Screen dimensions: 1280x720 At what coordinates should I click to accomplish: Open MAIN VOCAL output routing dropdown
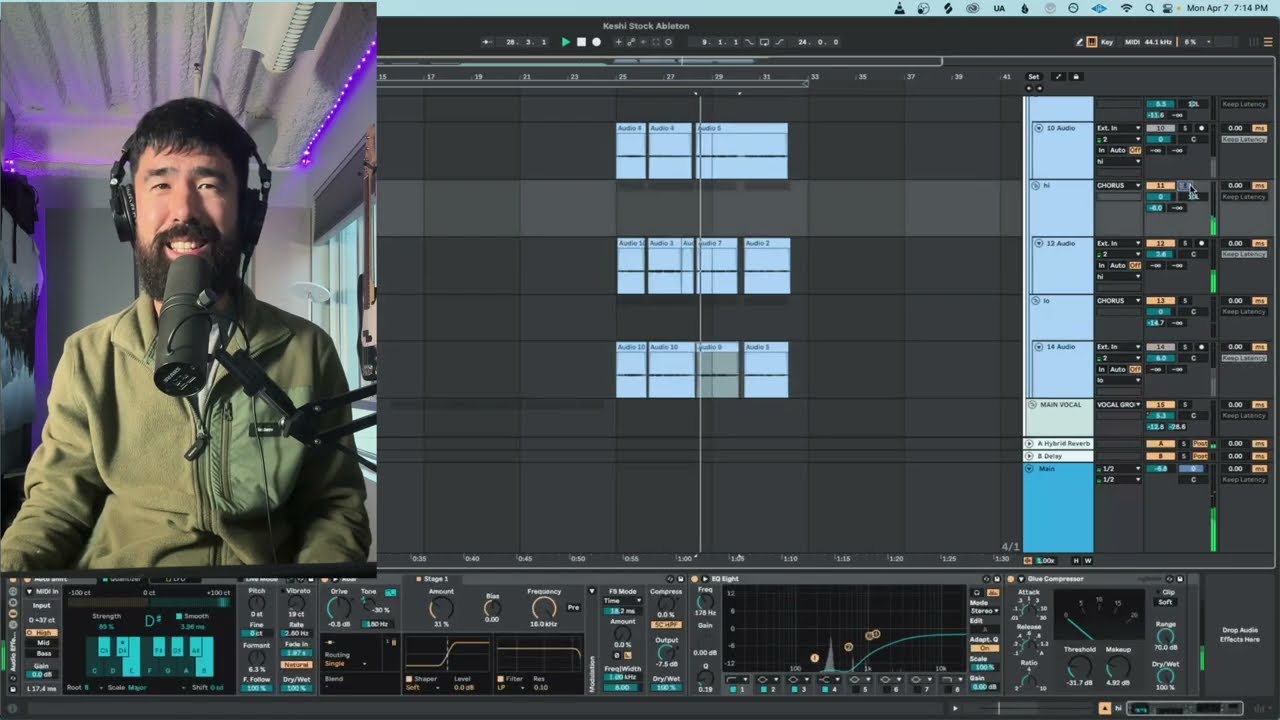[1119, 405]
